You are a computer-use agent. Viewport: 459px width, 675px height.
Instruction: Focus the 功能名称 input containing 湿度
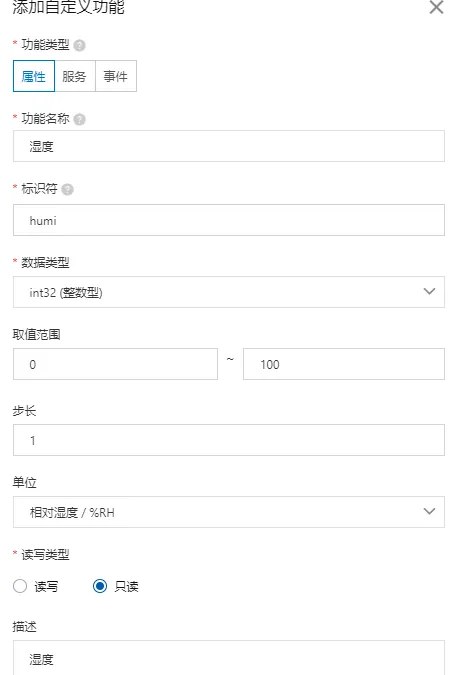[x=229, y=146]
